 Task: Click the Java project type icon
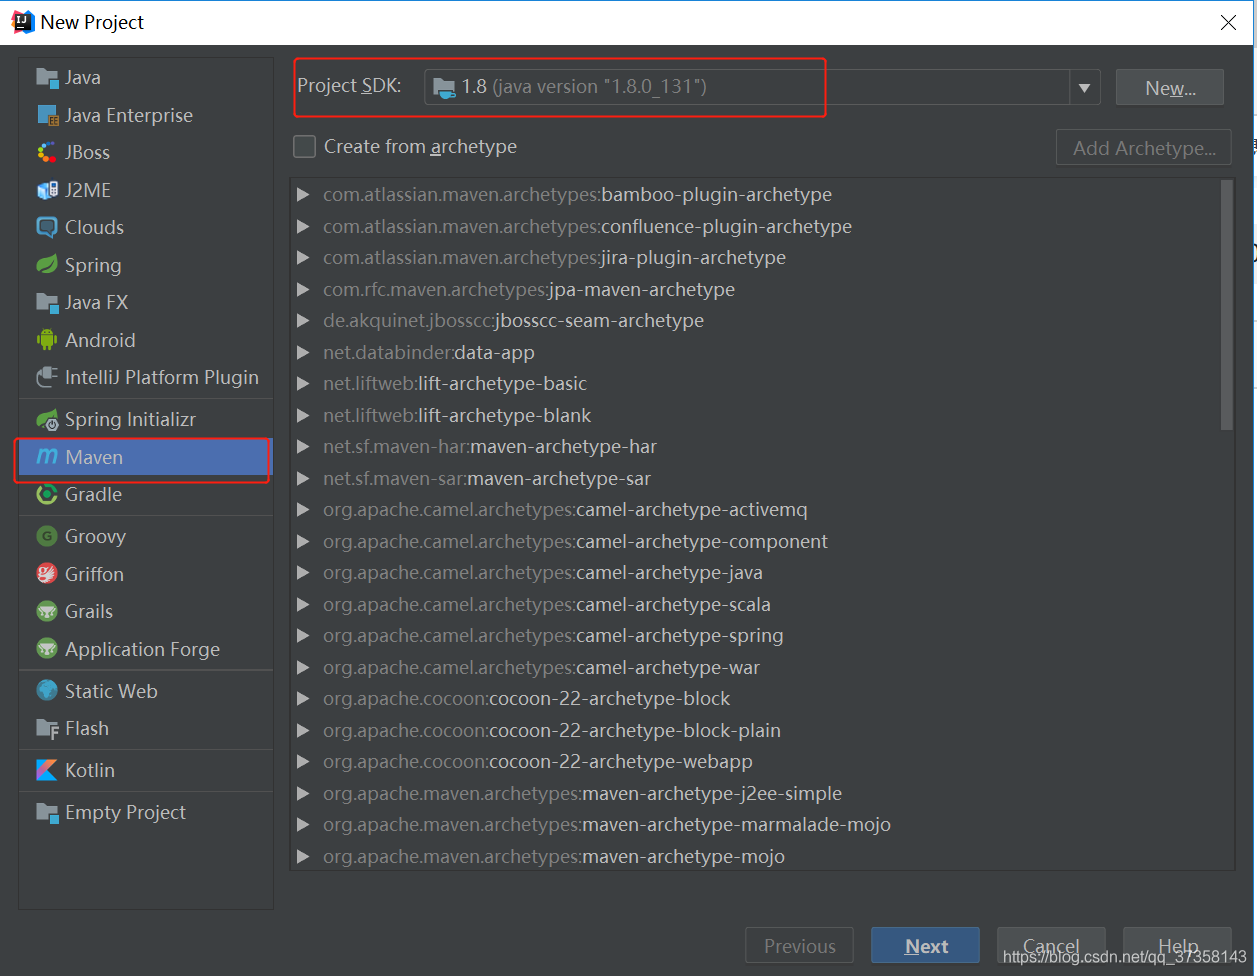click(47, 77)
